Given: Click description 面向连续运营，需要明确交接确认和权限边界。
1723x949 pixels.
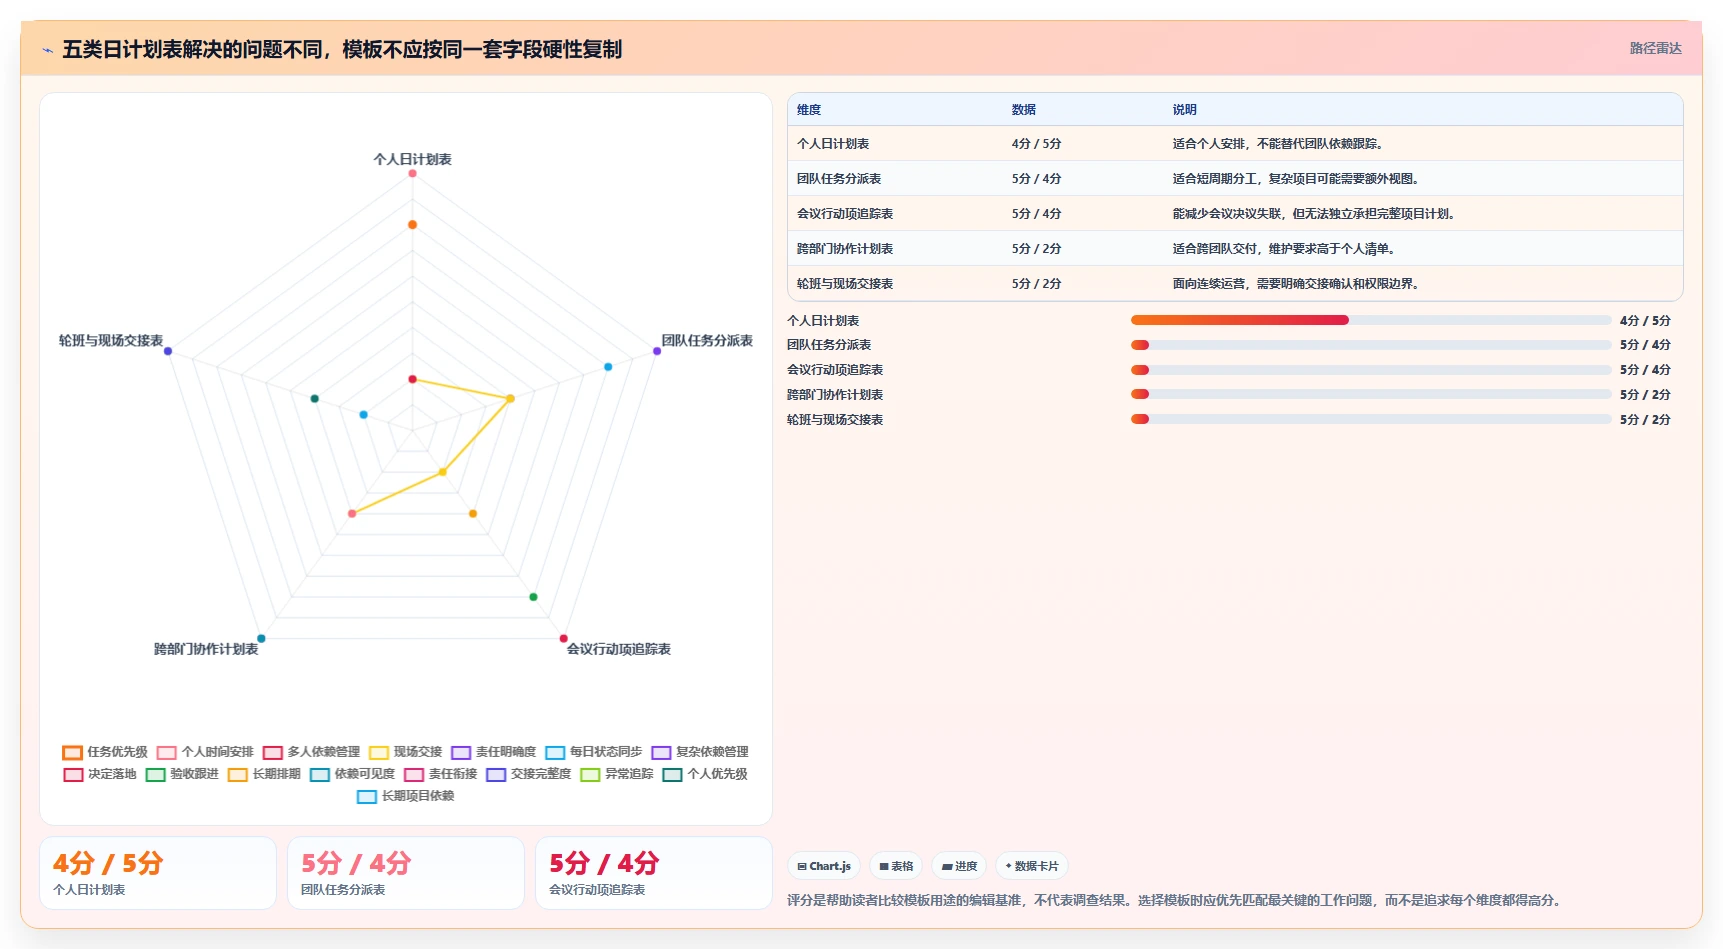Looking at the screenshot, I should click(x=1296, y=284).
